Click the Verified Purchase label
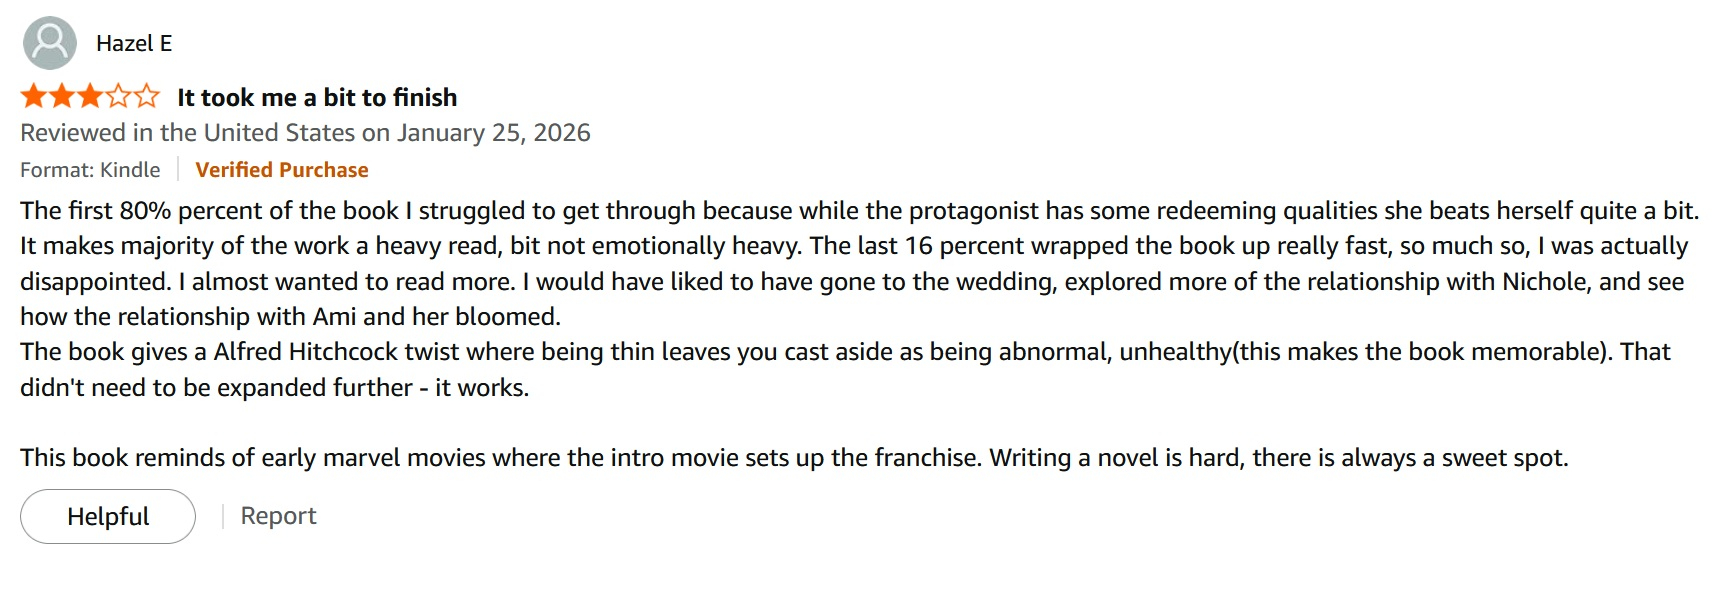The height and width of the screenshot is (590, 1733). 282,170
